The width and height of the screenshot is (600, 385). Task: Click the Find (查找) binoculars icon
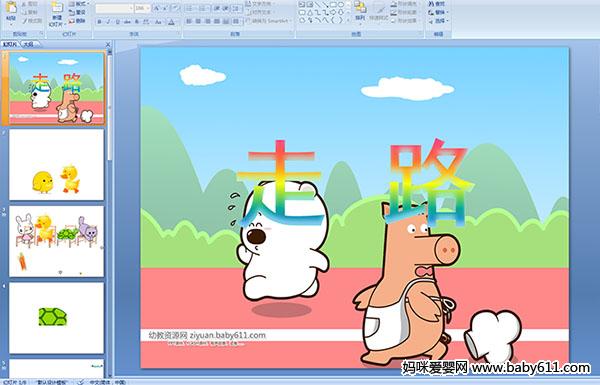pos(430,4)
